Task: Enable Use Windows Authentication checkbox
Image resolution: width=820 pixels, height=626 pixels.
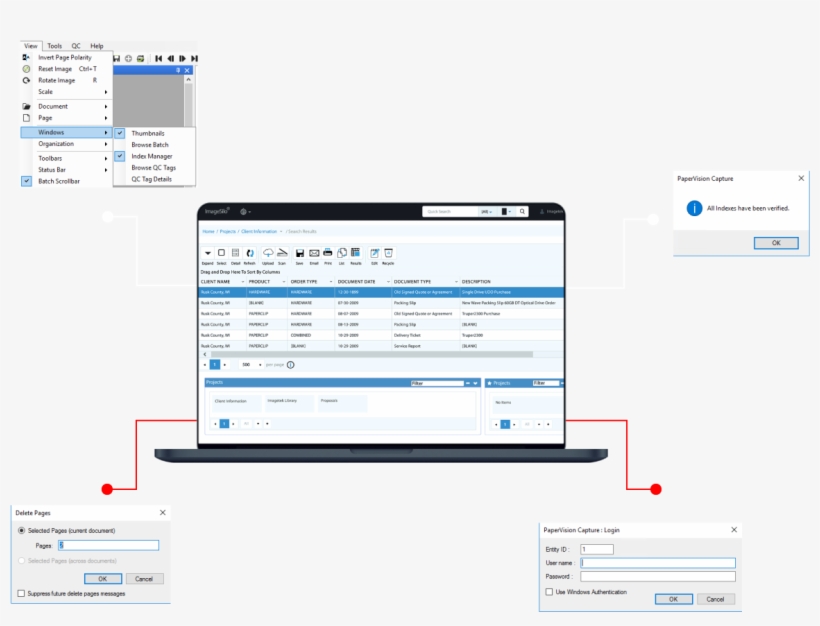Action: [x=549, y=592]
